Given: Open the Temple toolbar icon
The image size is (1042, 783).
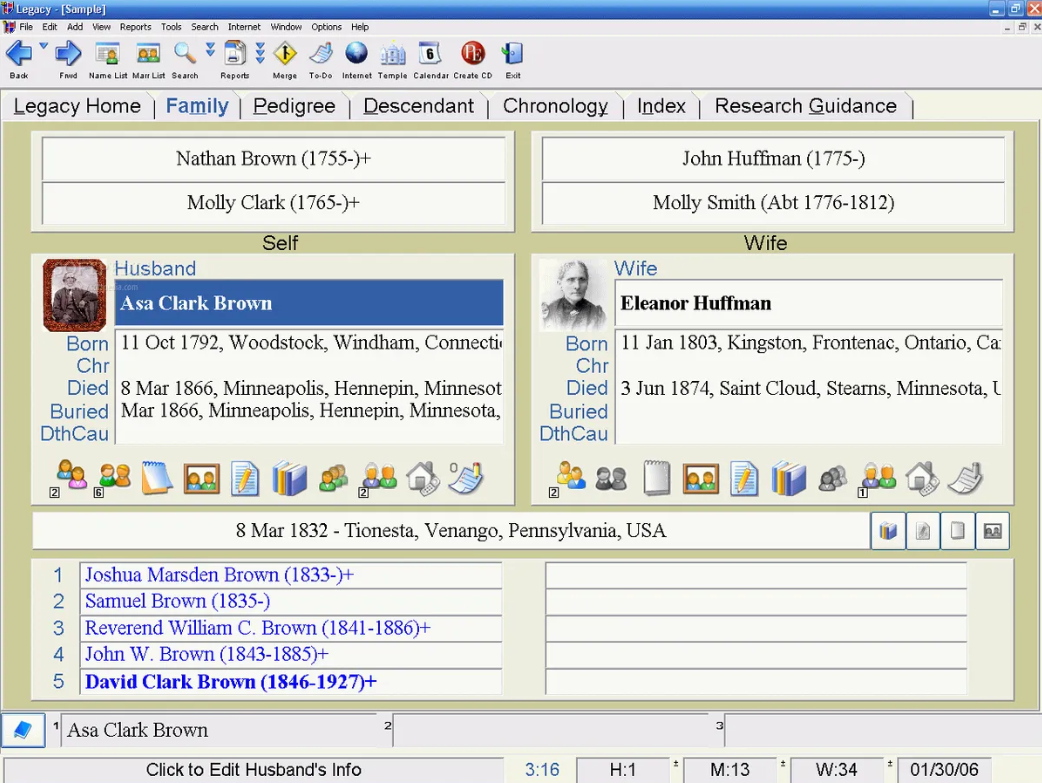Looking at the screenshot, I should [393, 54].
